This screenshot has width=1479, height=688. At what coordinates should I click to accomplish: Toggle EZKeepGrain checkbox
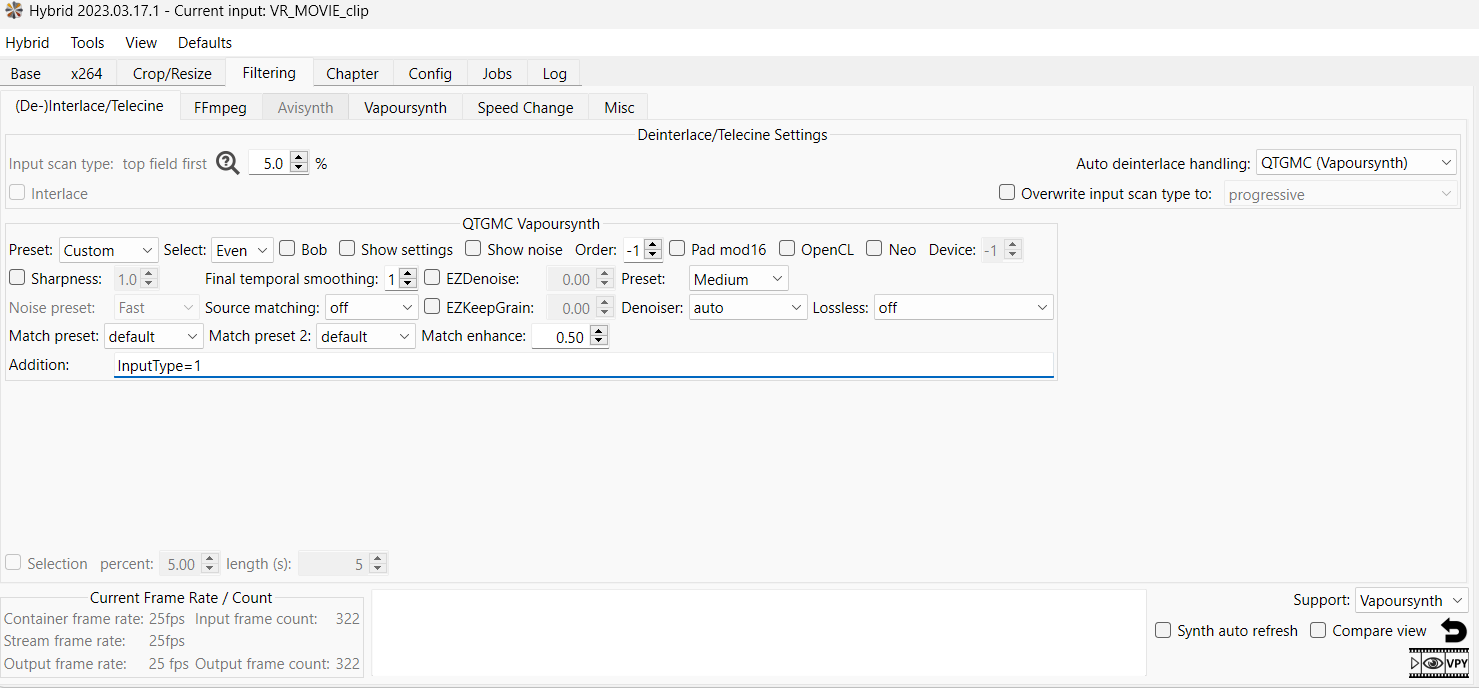click(x=433, y=307)
